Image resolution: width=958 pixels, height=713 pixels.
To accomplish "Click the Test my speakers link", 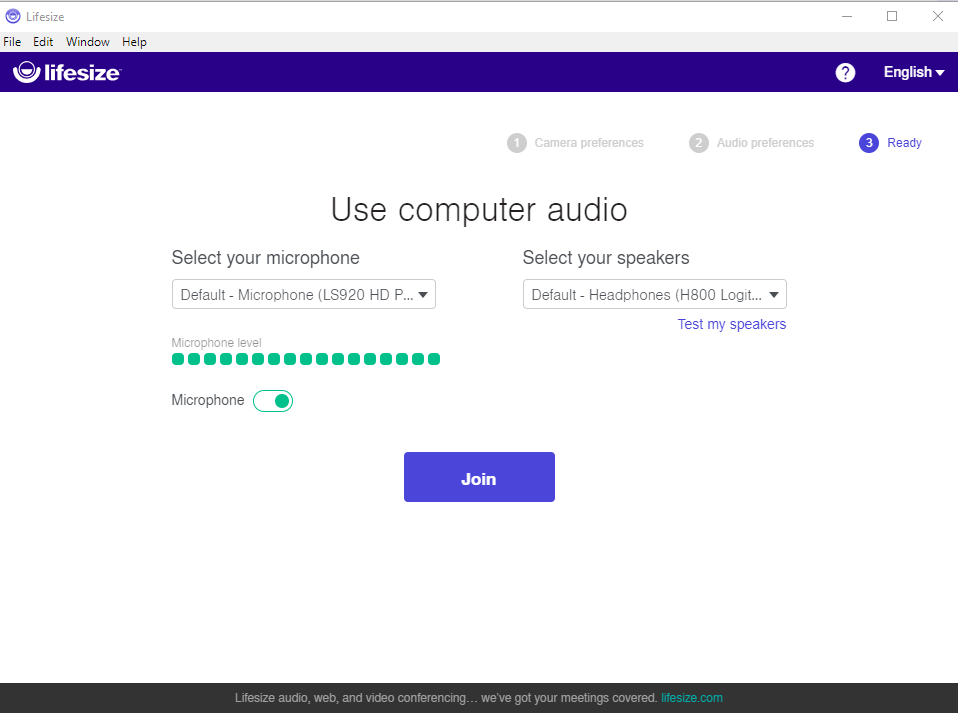I will pos(731,324).
